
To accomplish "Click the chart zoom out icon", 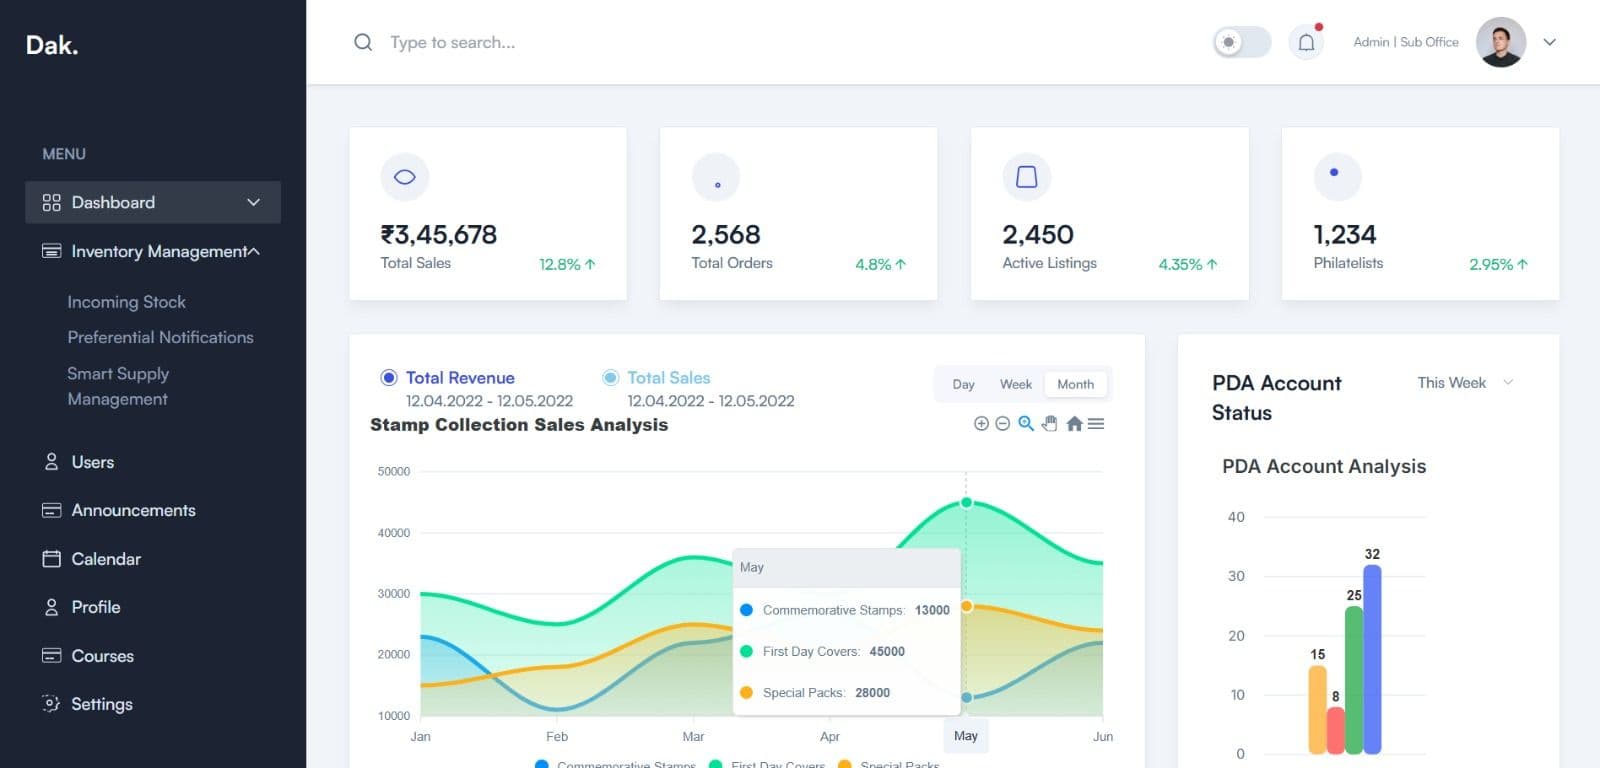I will coord(1002,424).
